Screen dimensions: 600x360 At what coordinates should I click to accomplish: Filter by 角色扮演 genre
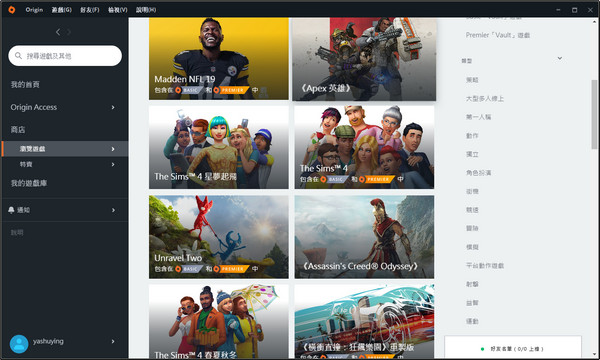coord(478,173)
